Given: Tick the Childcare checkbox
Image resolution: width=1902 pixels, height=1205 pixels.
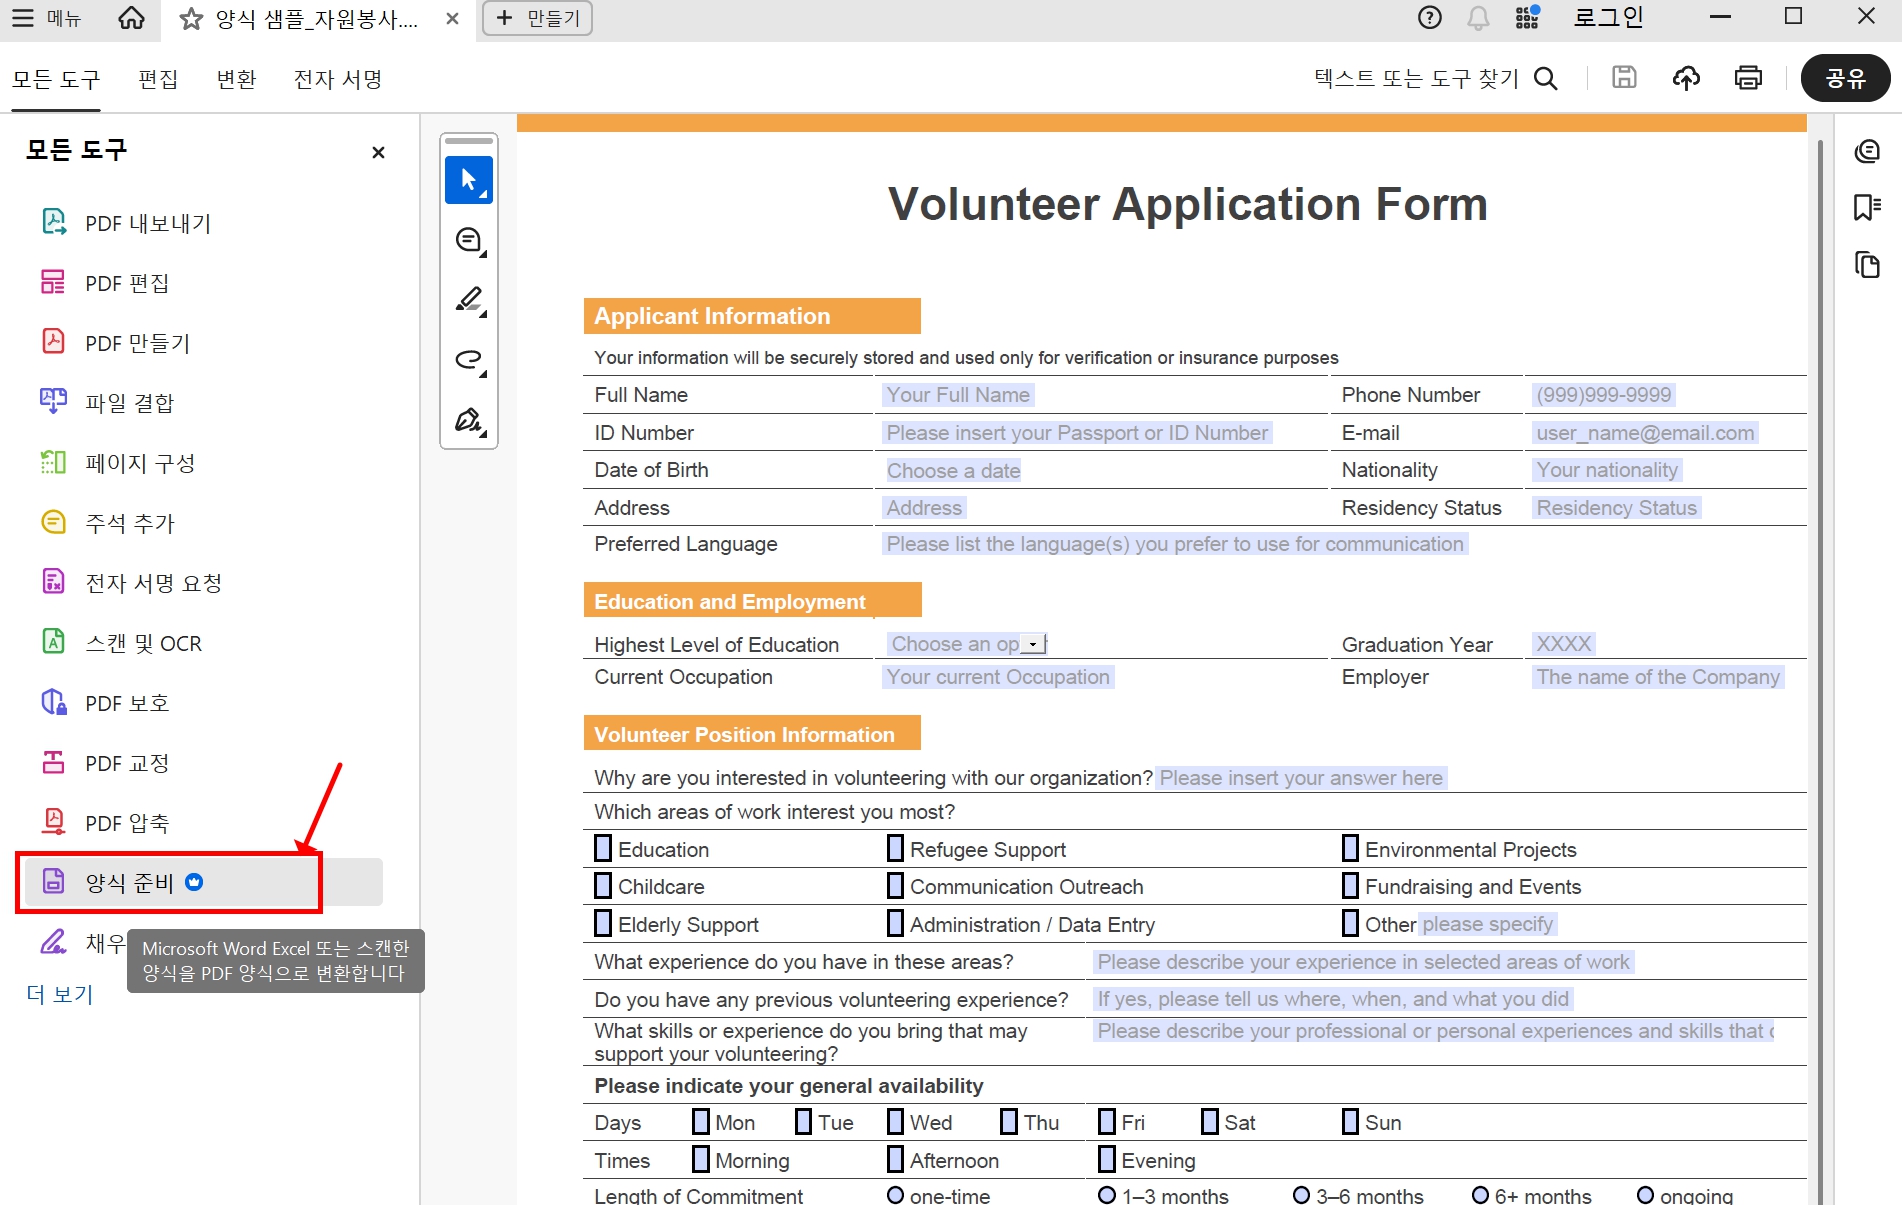Looking at the screenshot, I should [603, 886].
